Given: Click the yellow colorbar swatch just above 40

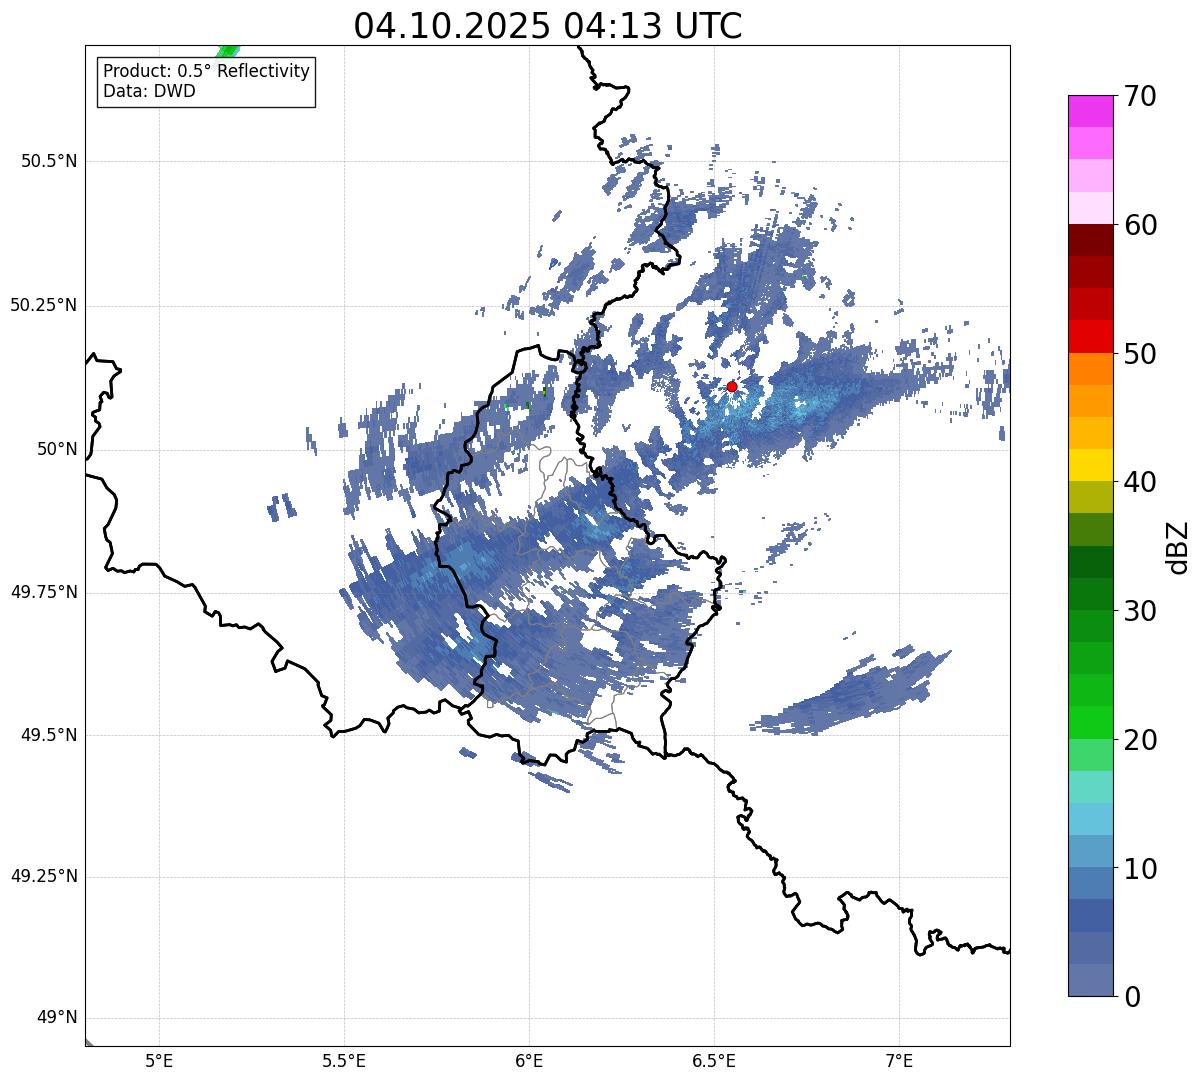Looking at the screenshot, I should [1090, 466].
